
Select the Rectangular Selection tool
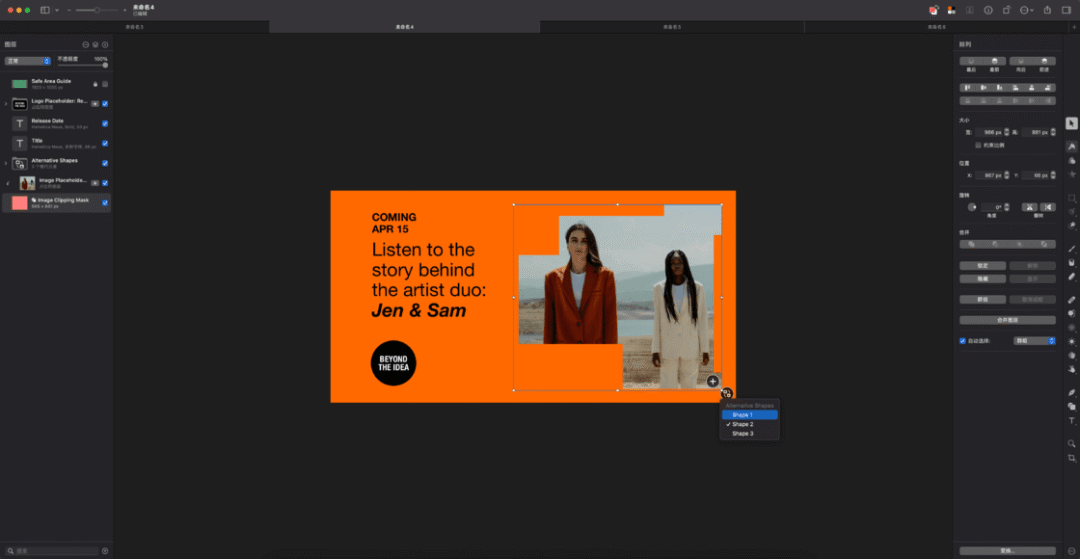pyautogui.click(x=1071, y=198)
